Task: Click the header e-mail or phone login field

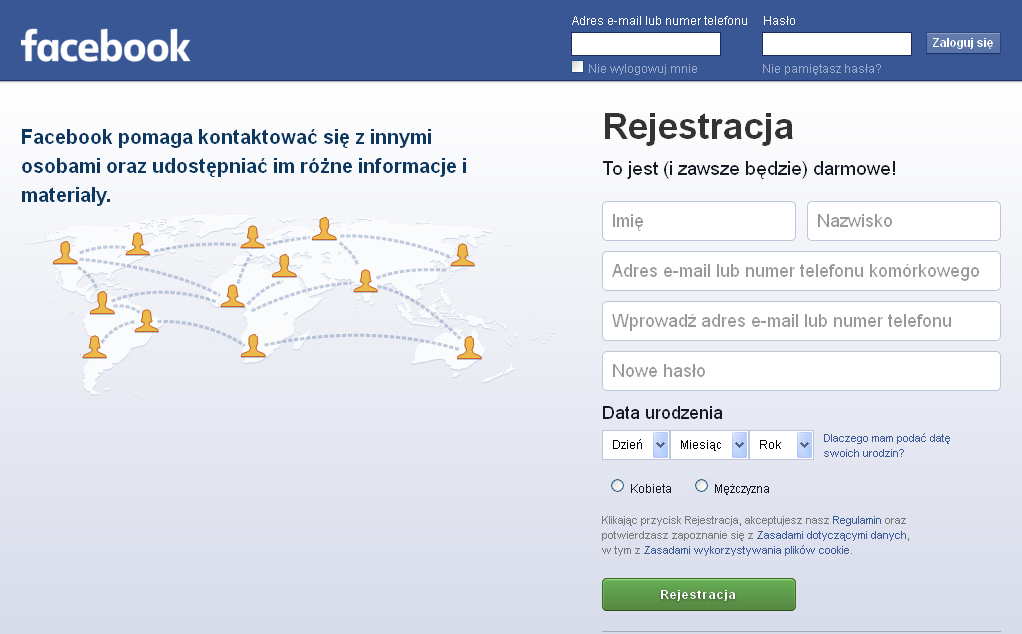Action: click(x=645, y=44)
